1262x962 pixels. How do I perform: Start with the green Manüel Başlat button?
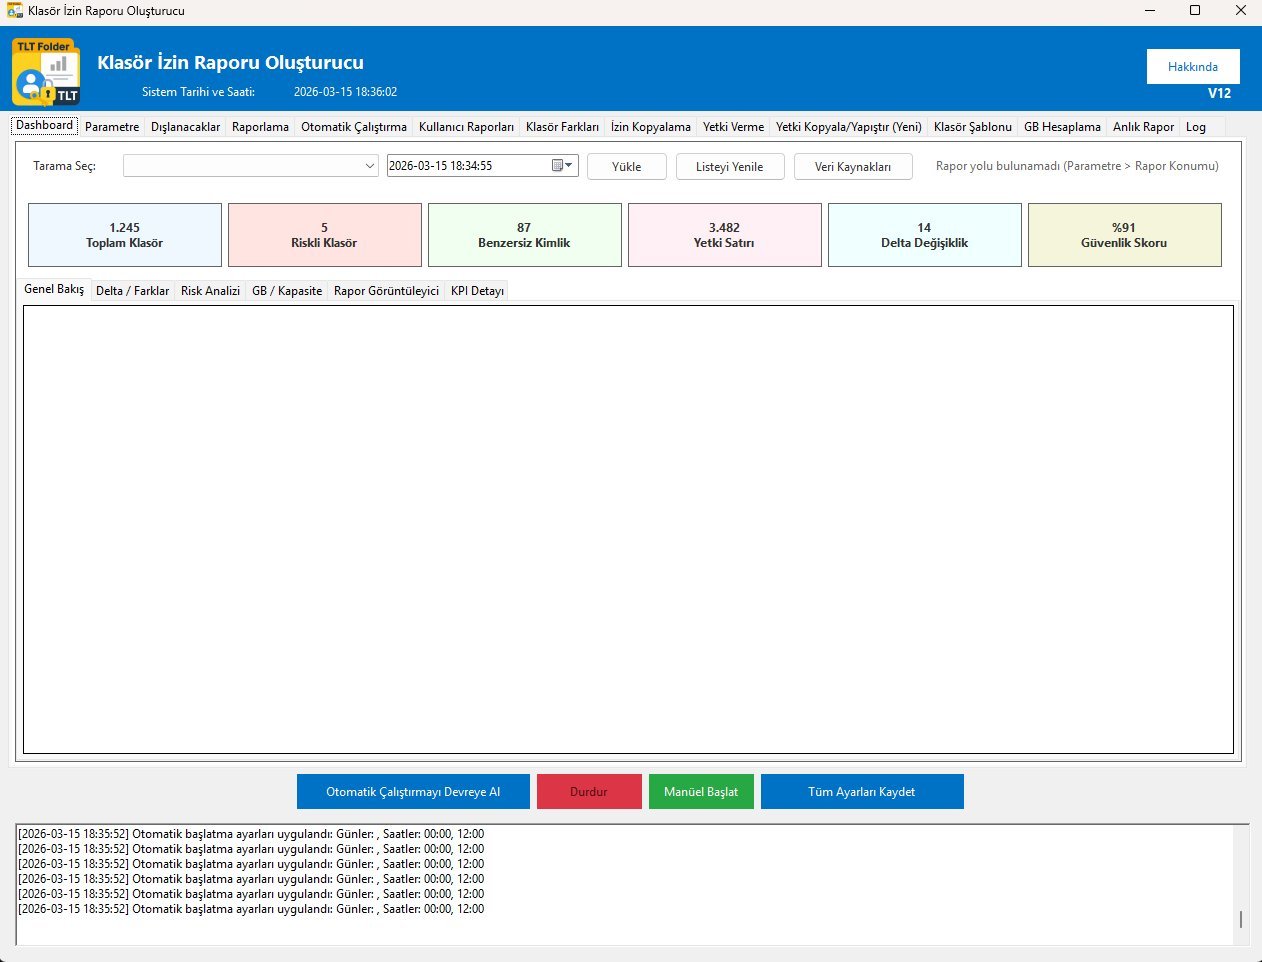coord(701,792)
